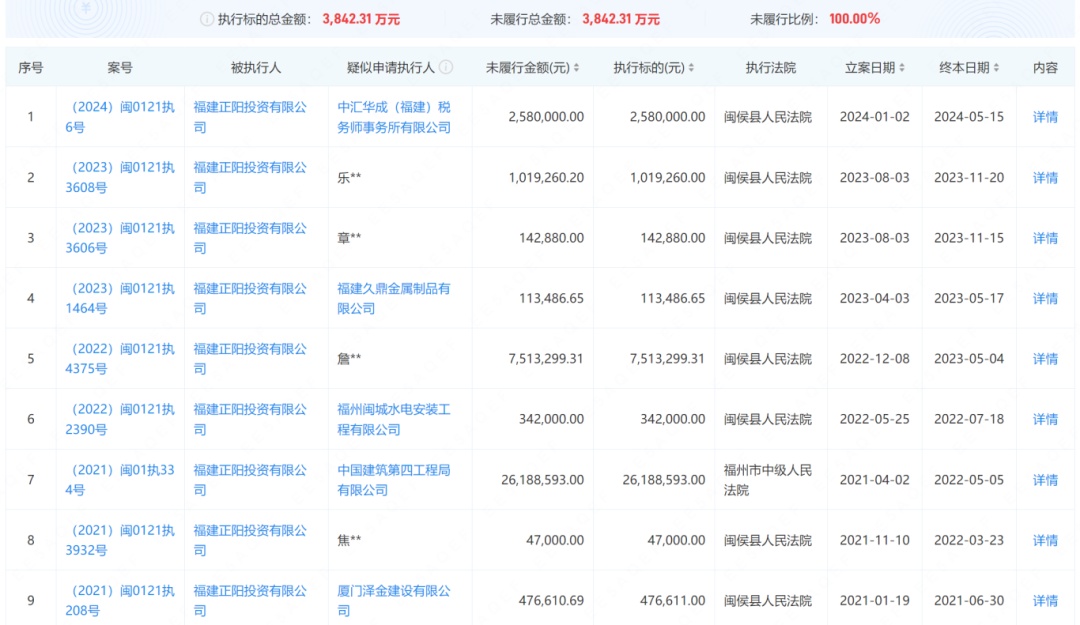The width and height of the screenshot is (1080, 625).
Task: Show 详情 for row 9 case
Action: pos(1045,601)
